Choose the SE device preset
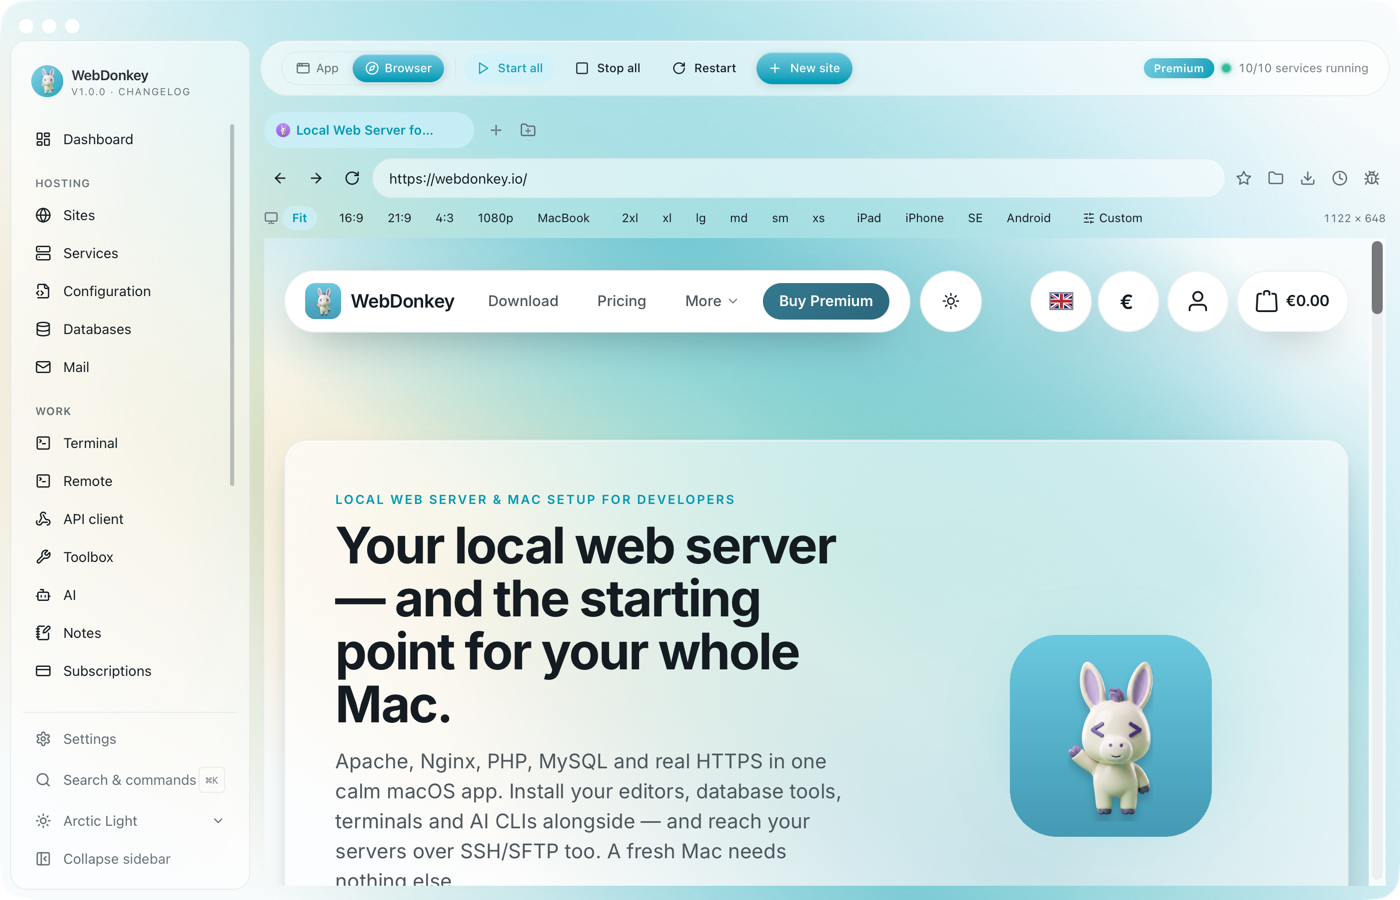 click(x=975, y=218)
